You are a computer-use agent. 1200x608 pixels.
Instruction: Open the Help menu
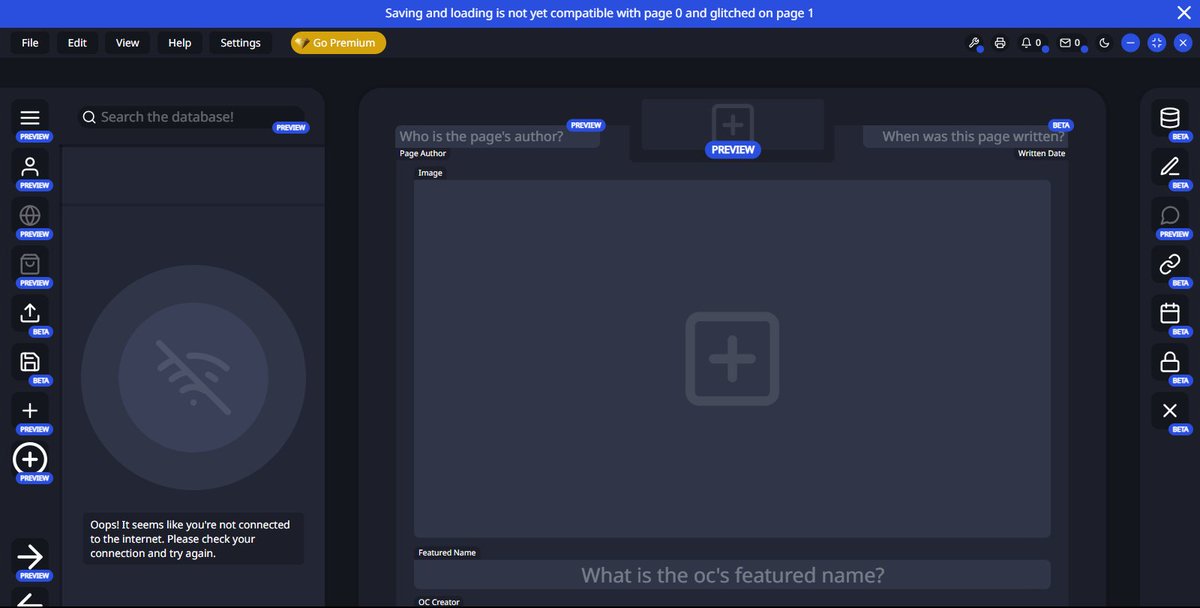point(180,43)
